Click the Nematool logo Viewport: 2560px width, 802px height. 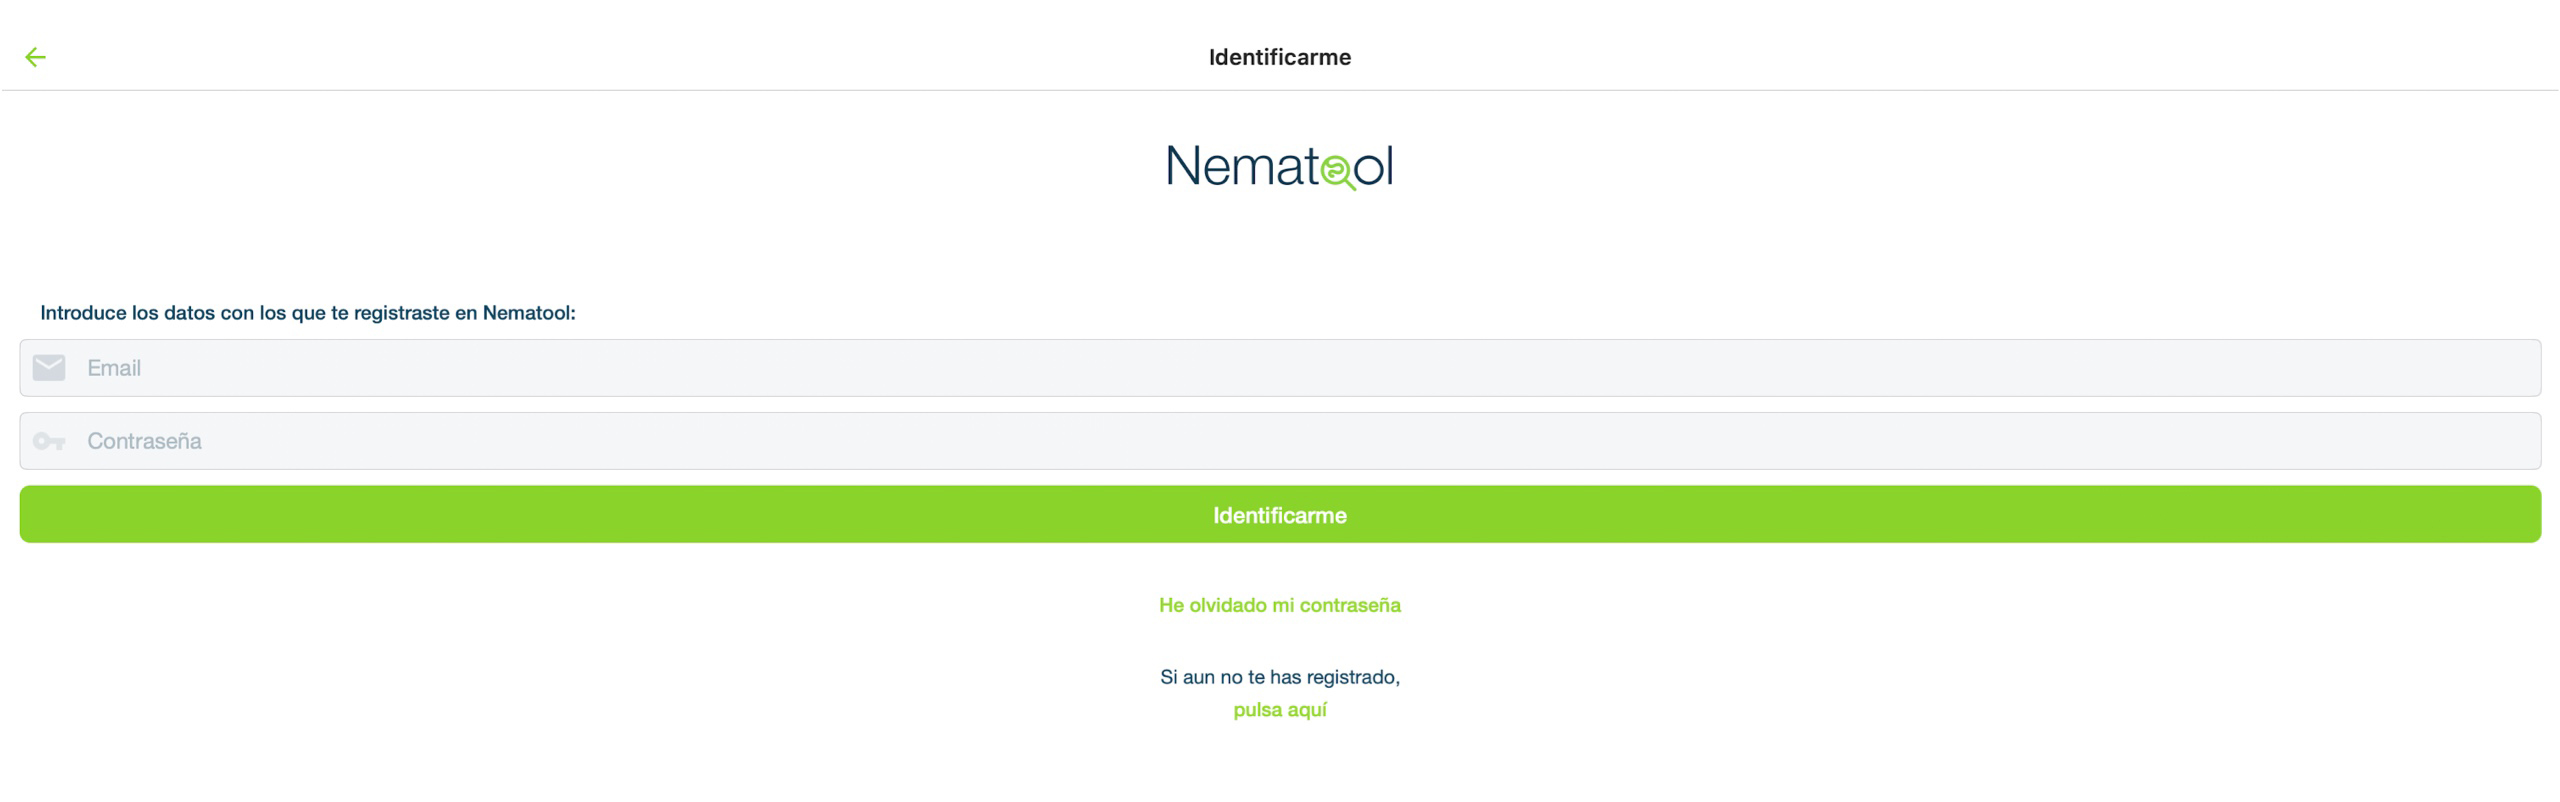click(x=1279, y=166)
